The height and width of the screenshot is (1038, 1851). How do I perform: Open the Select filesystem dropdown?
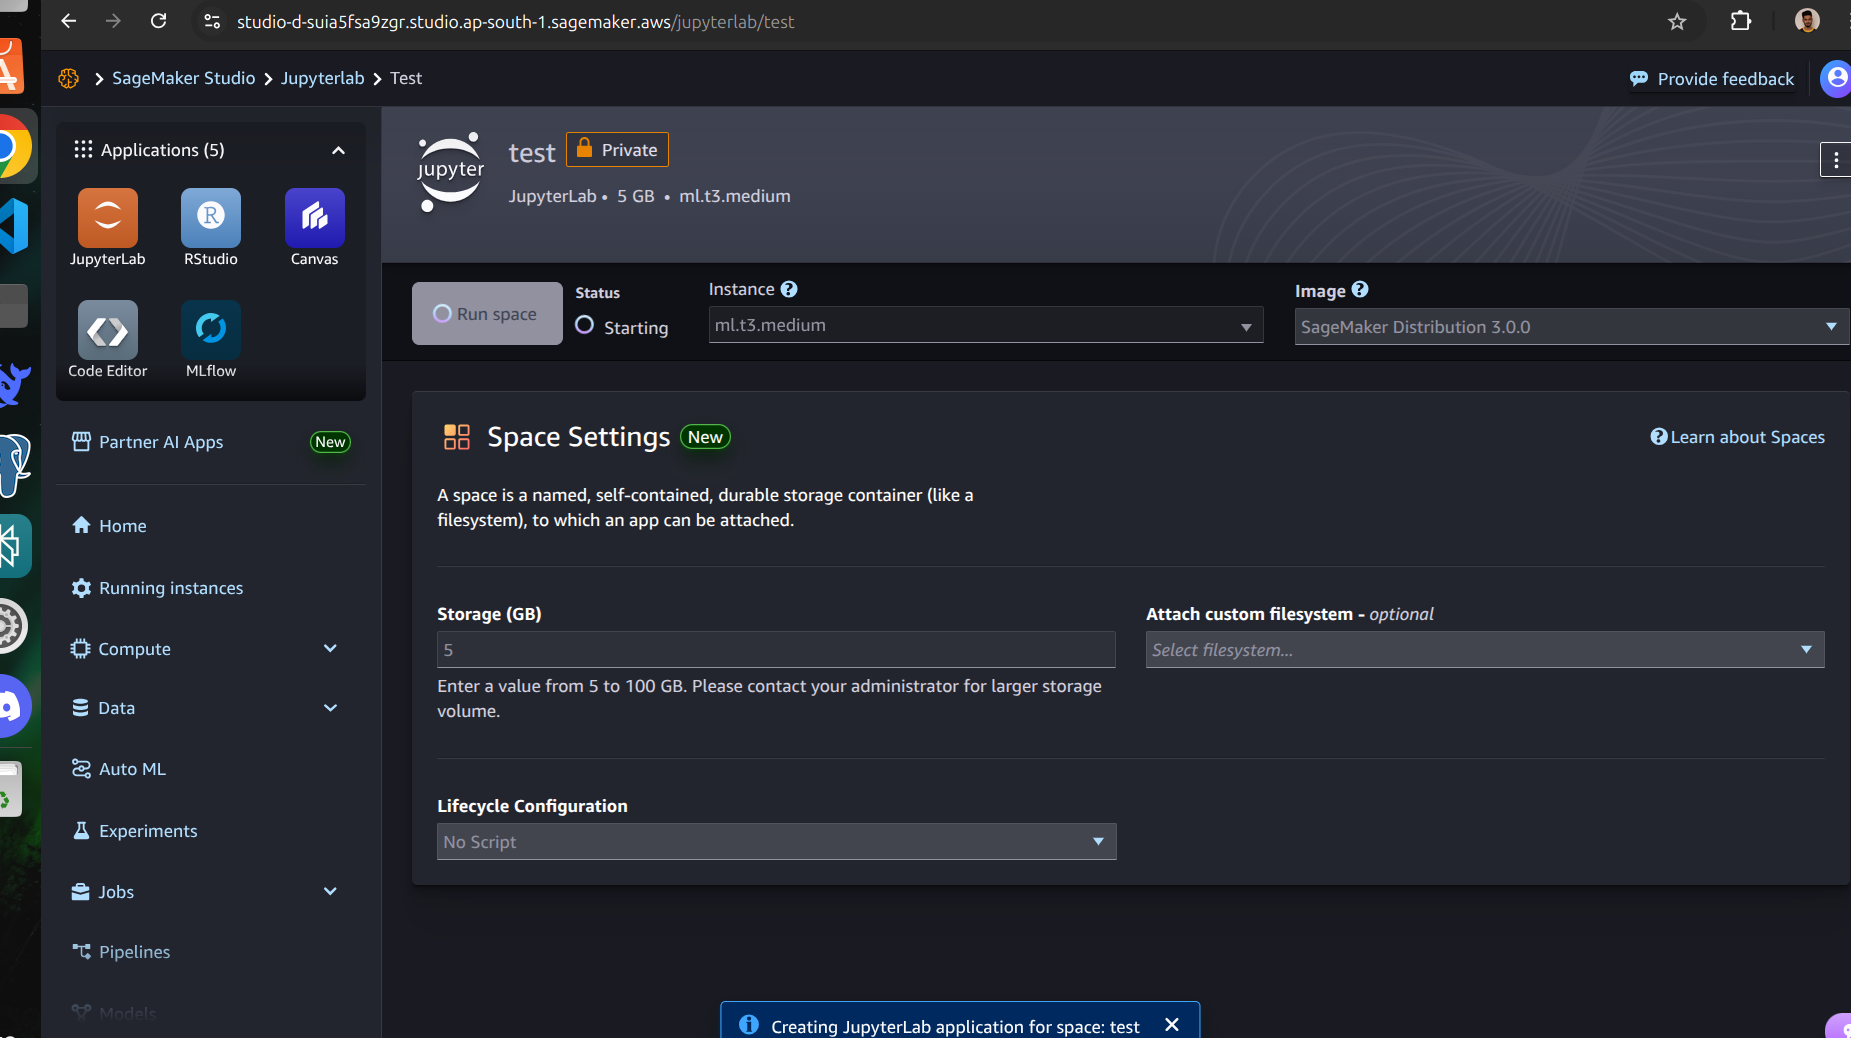pyautogui.click(x=1485, y=650)
